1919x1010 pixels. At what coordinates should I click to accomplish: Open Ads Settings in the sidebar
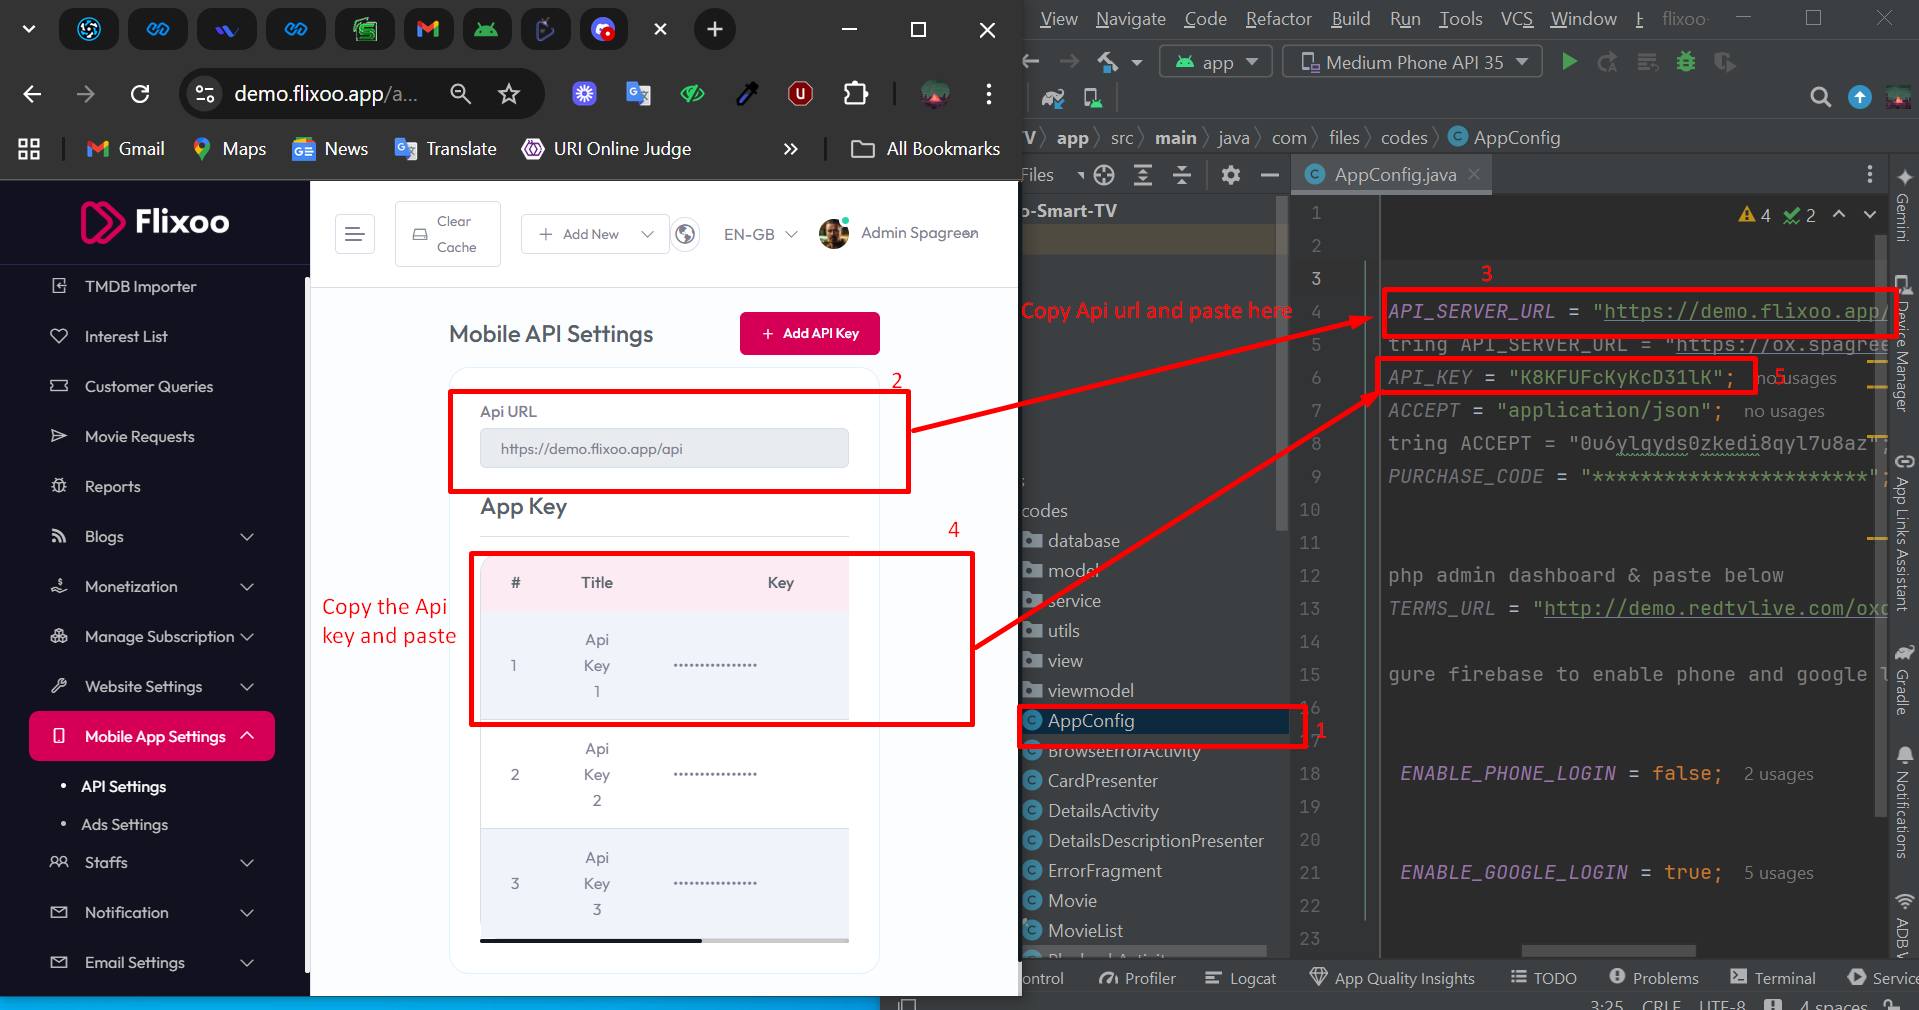click(x=125, y=825)
